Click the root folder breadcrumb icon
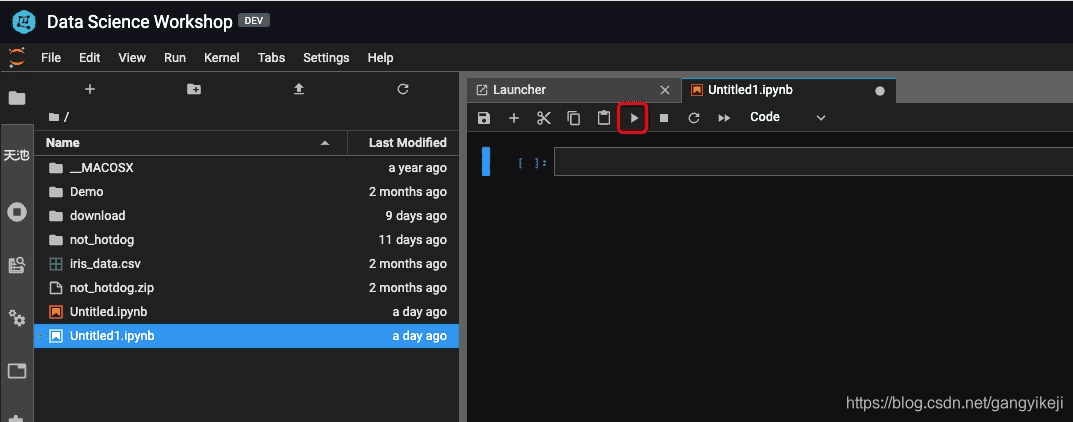Screen dimensions: 1073x422 (53, 117)
